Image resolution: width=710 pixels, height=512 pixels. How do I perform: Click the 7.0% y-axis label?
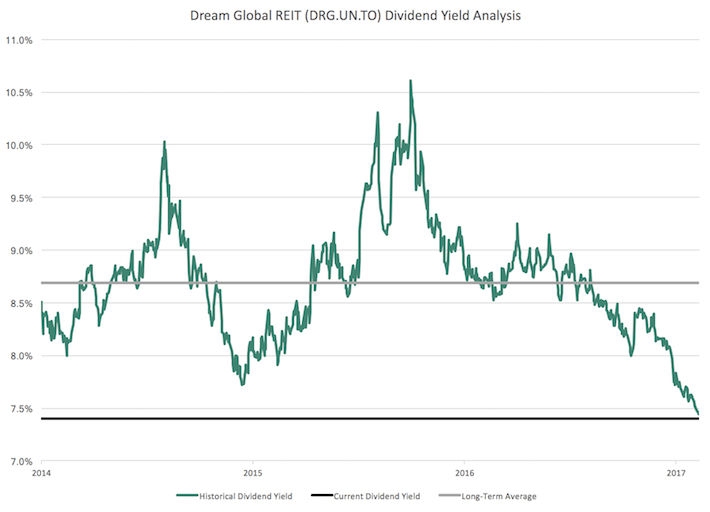tap(21, 461)
